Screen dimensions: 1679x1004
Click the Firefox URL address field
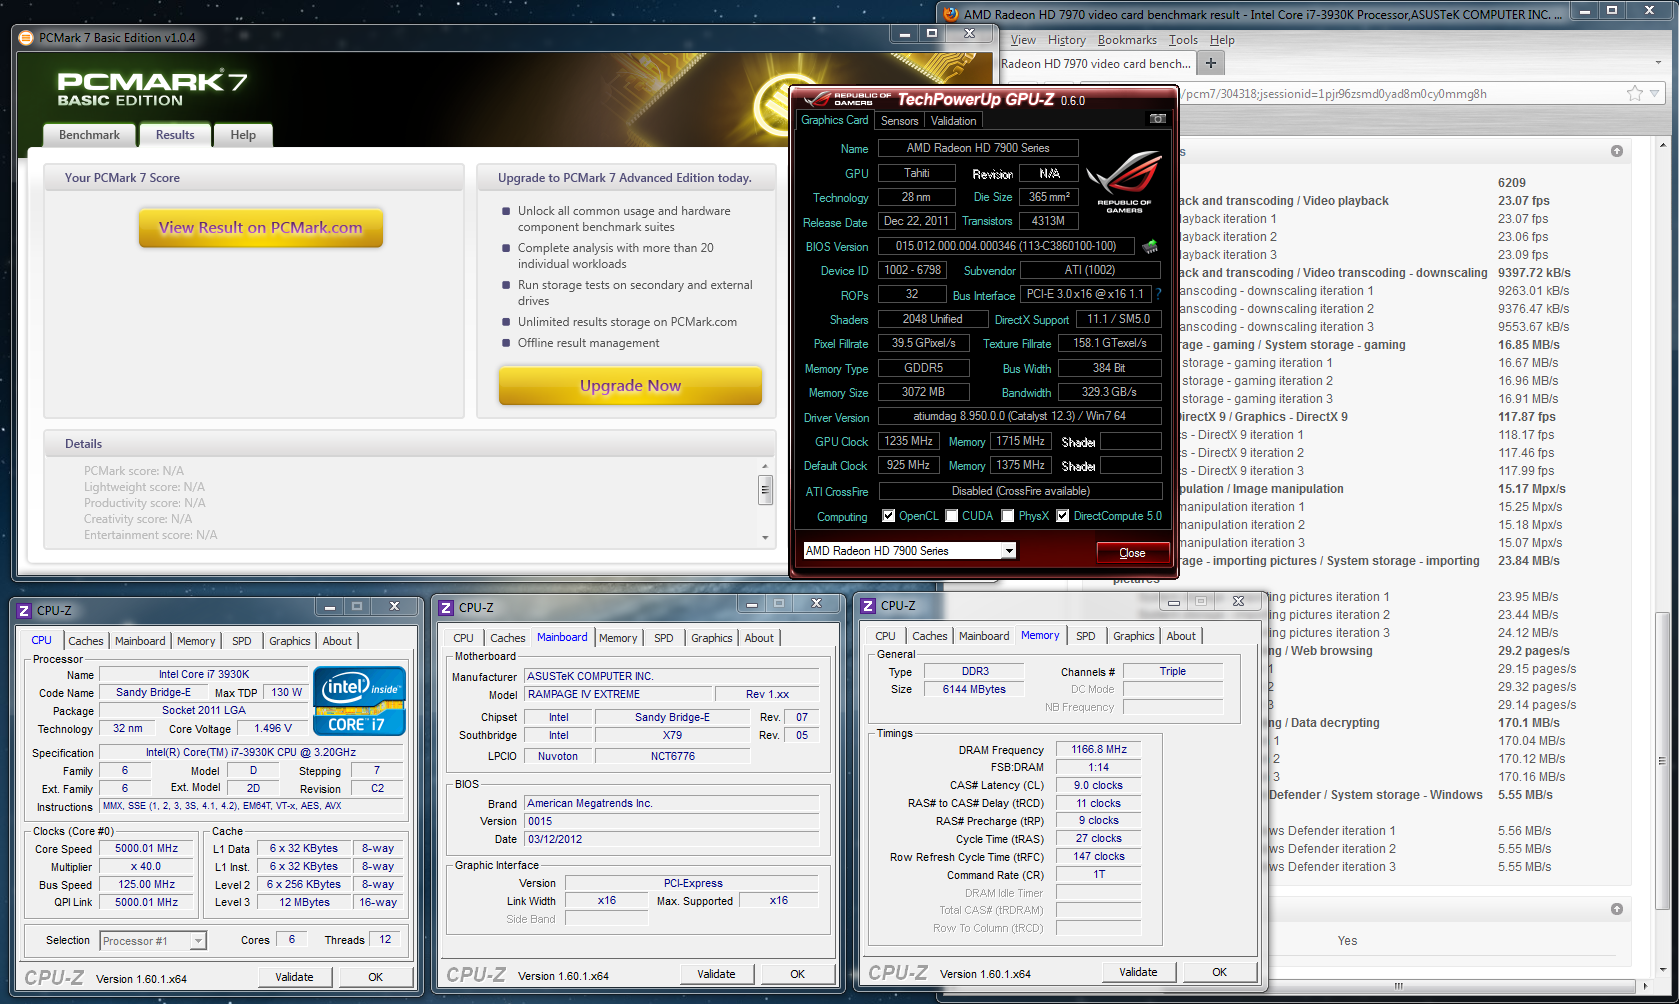pos(1400,94)
